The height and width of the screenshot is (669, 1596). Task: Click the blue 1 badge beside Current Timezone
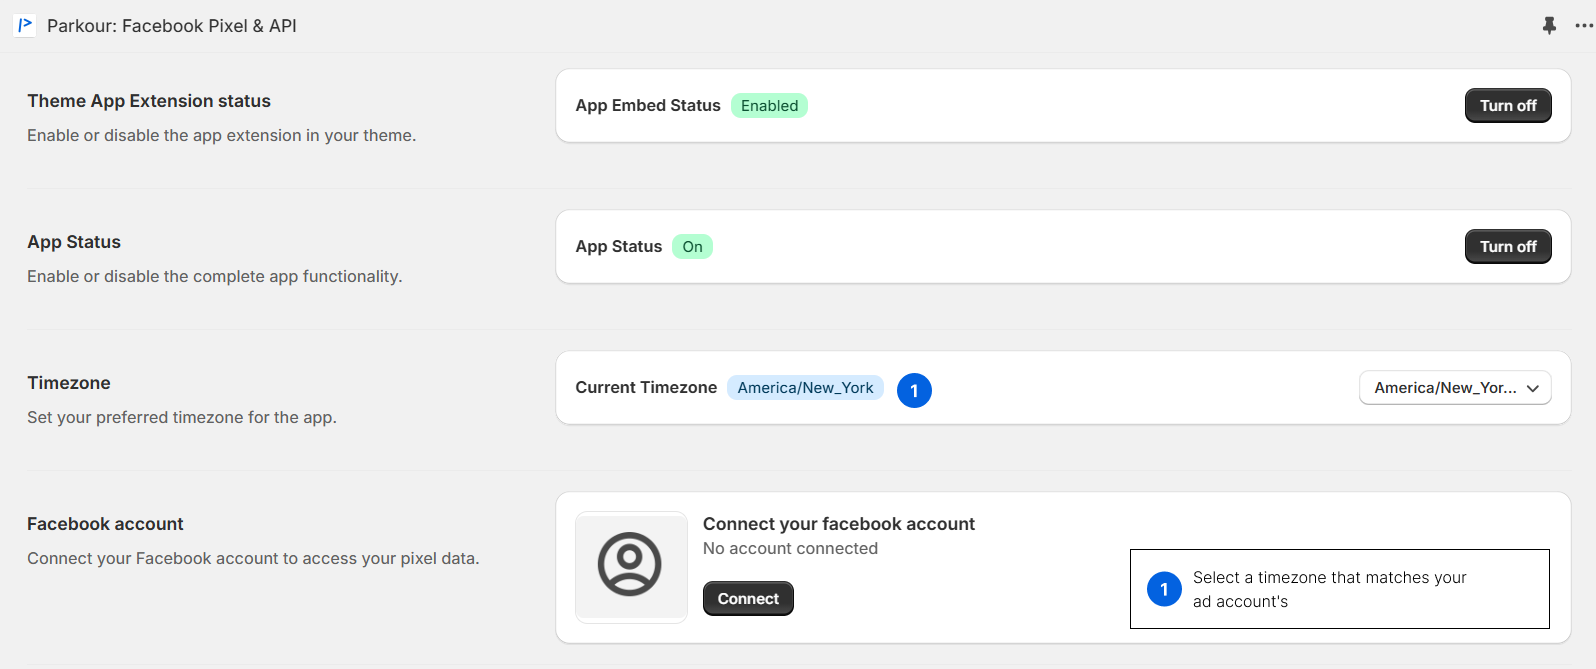914,390
